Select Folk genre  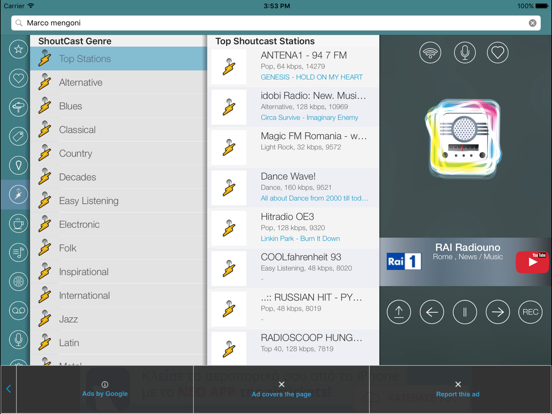pyautogui.click(x=118, y=248)
